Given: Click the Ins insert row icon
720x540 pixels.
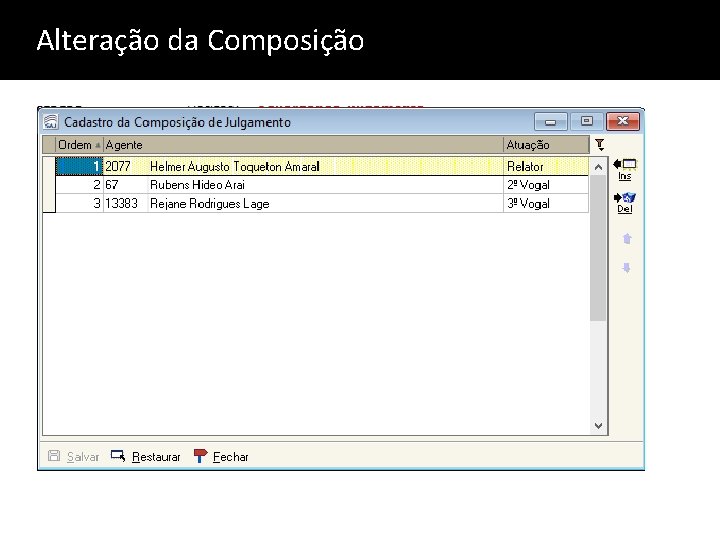Looking at the screenshot, I should (624, 169).
